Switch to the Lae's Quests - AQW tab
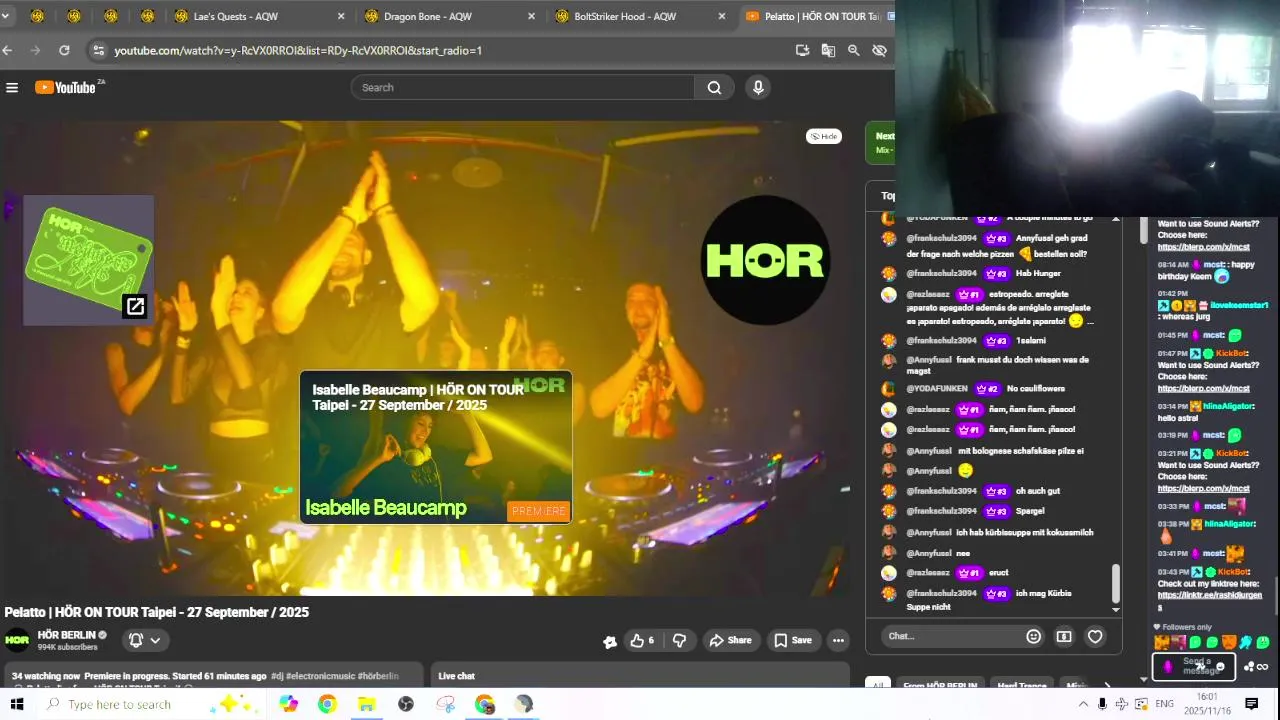Viewport: 1280px width, 720px height. tap(259, 16)
